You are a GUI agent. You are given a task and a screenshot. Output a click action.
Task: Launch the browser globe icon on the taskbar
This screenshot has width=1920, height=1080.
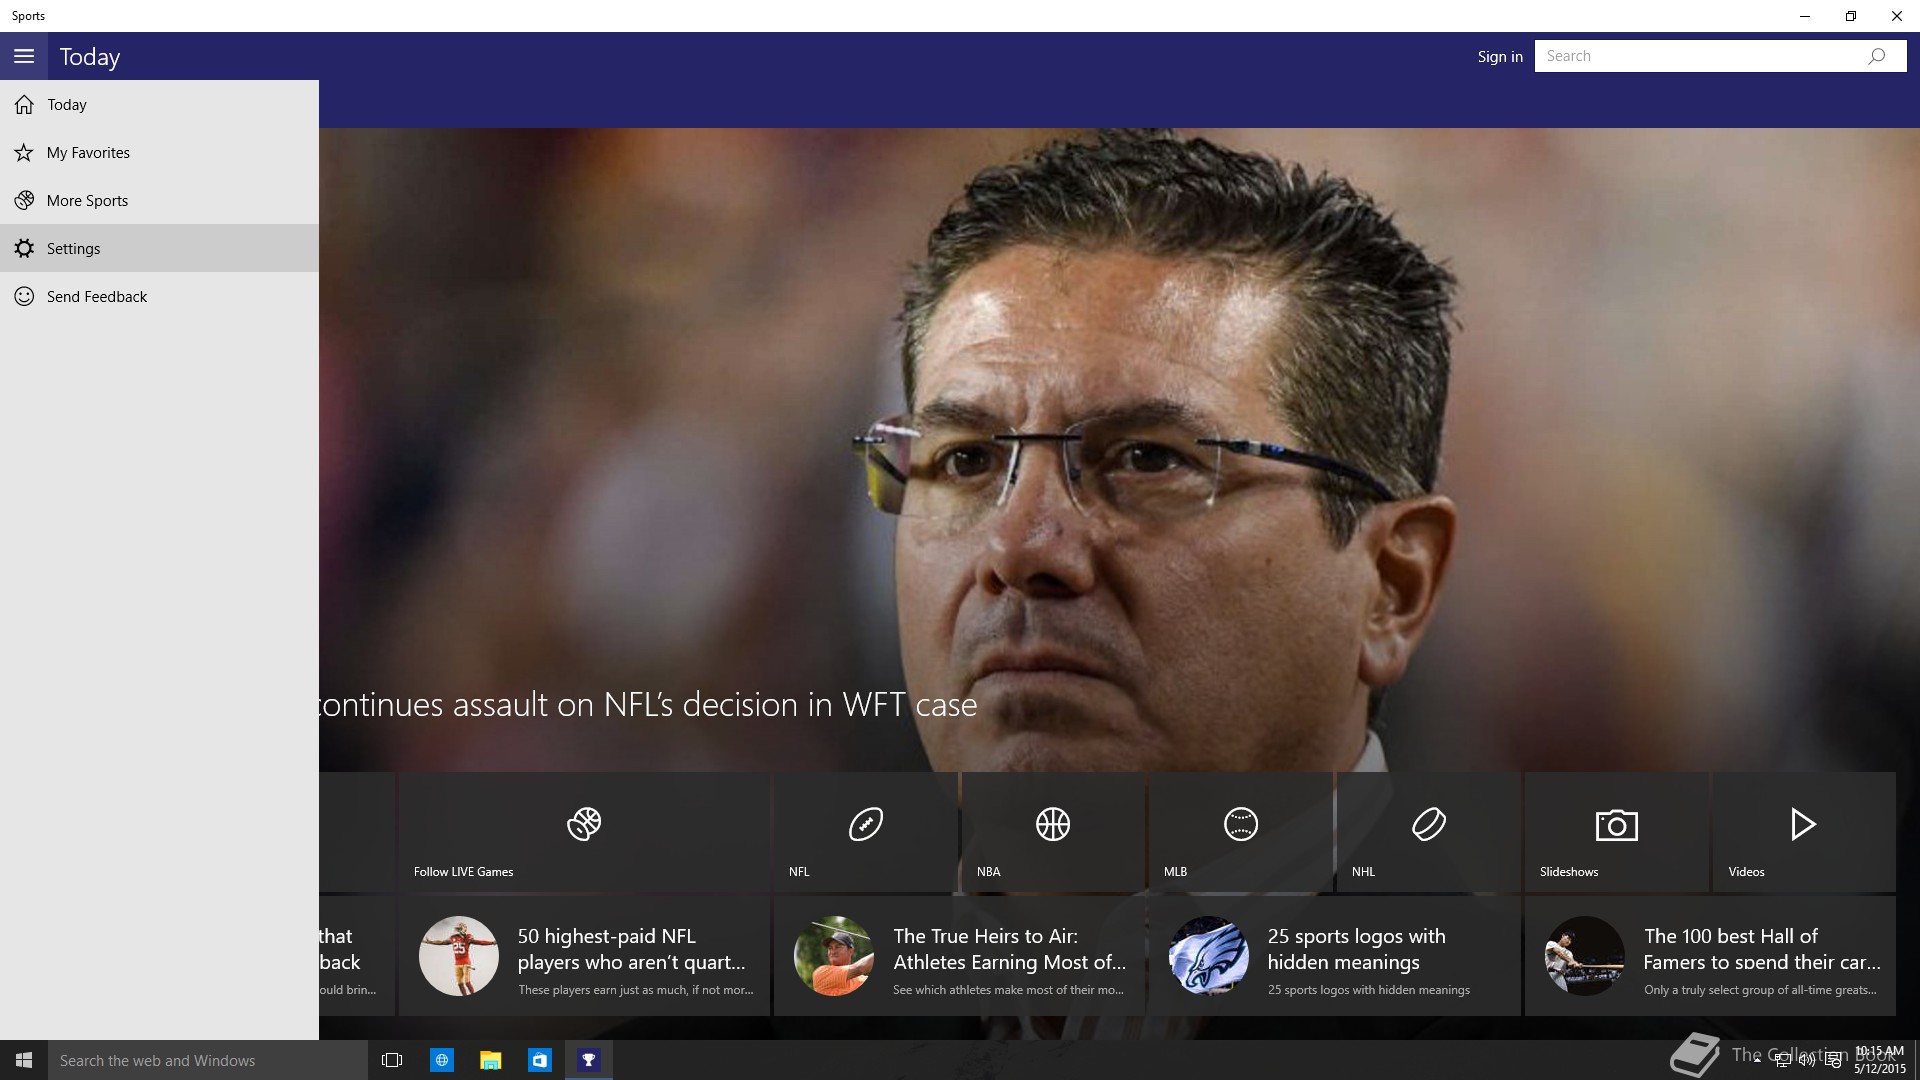click(441, 1060)
